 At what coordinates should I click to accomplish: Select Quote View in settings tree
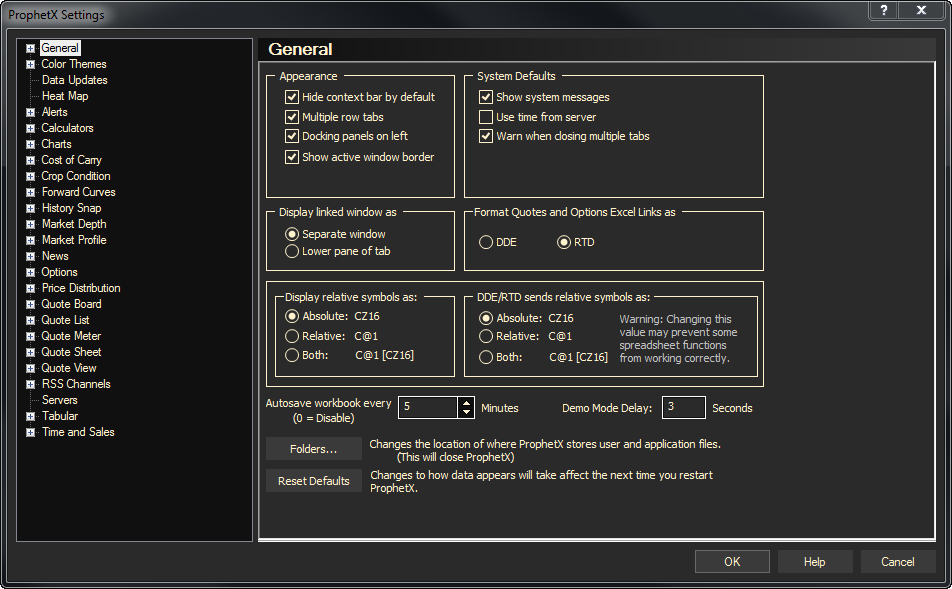[69, 368]
